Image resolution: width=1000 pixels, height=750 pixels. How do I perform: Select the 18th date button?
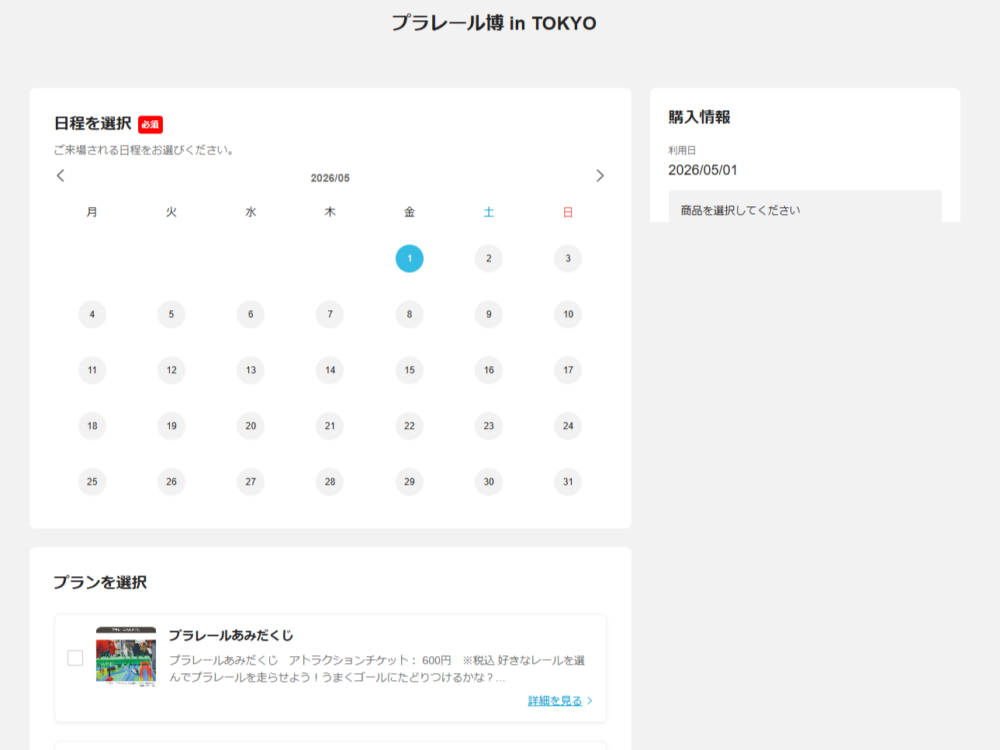(x=92, y=425)
